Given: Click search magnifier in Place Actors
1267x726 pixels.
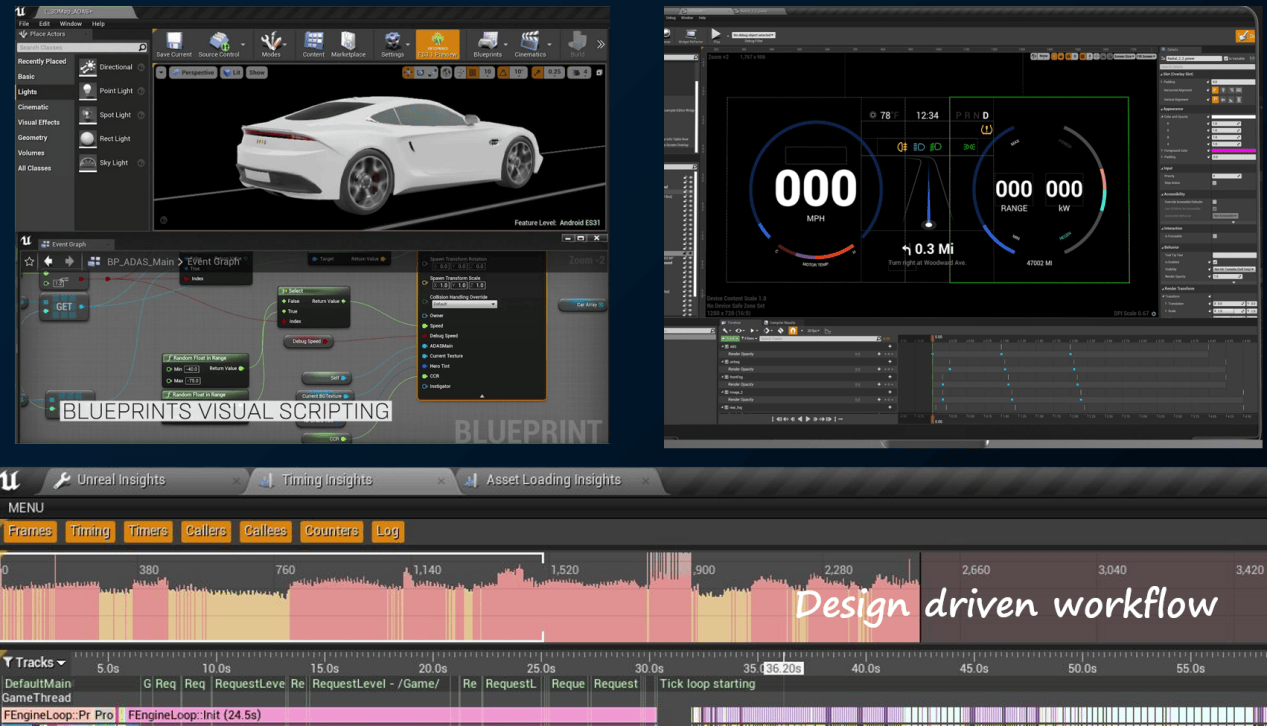Looking at the screenshot, I should point(142,47).
